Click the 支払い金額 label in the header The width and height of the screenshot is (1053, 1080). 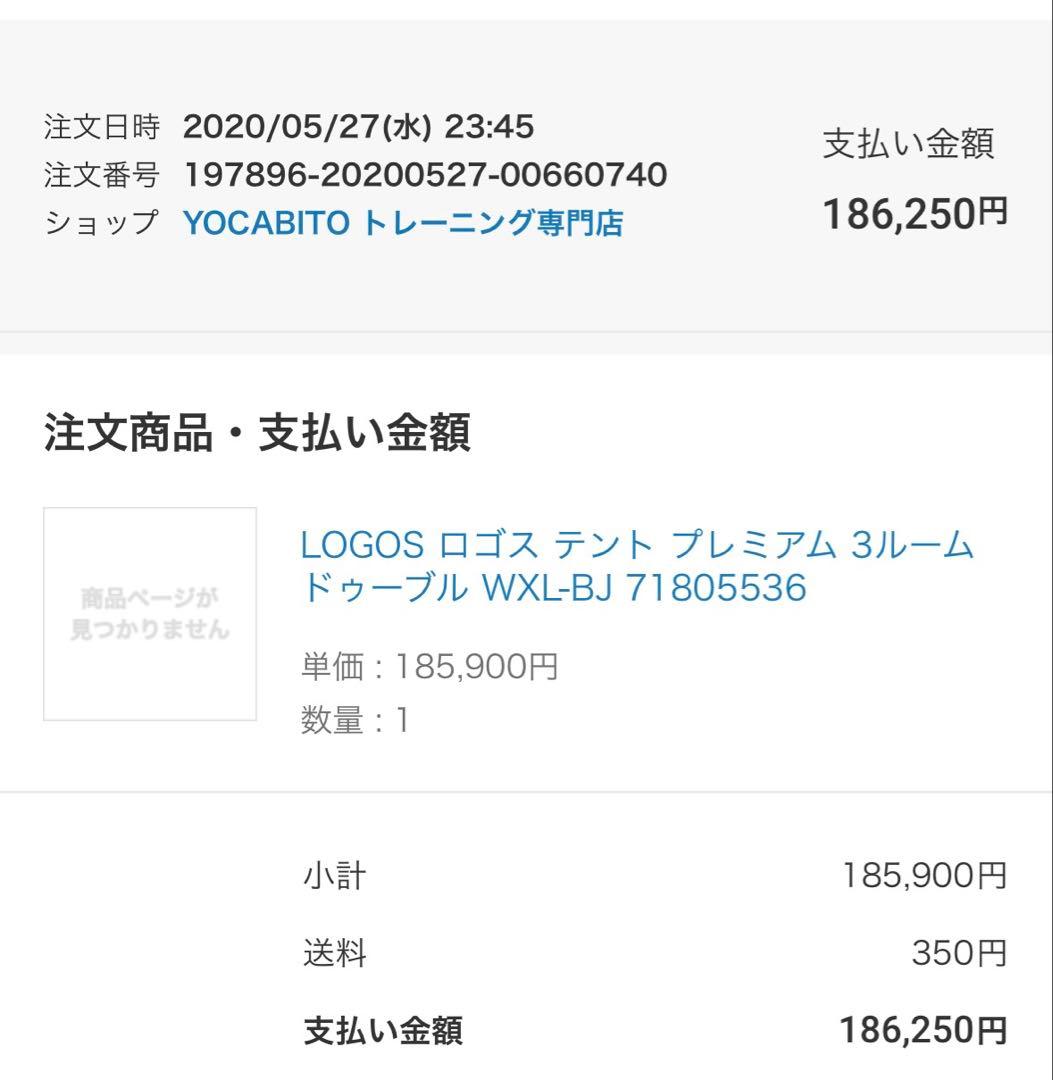(908, 144)
